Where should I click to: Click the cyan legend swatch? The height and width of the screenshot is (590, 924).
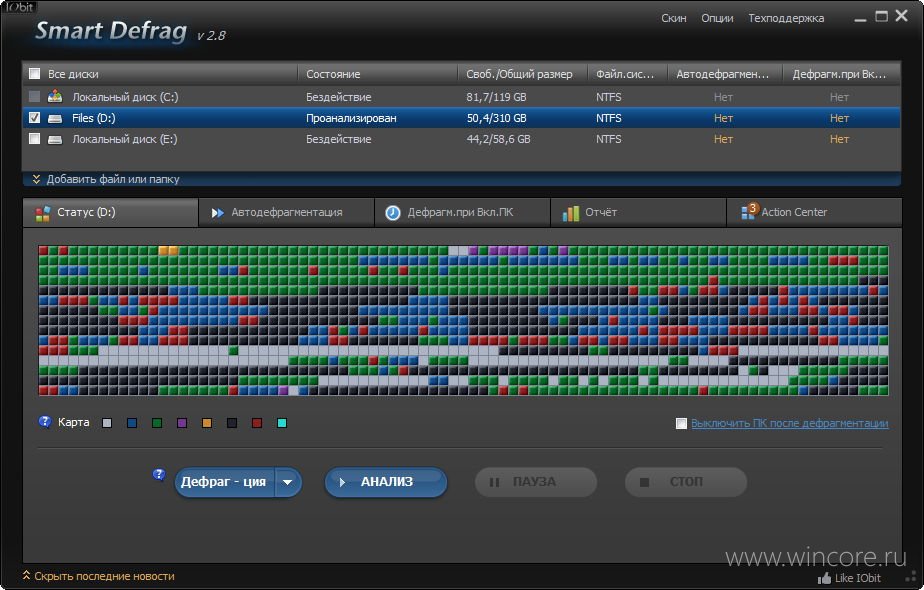click(x=282, y=423)
